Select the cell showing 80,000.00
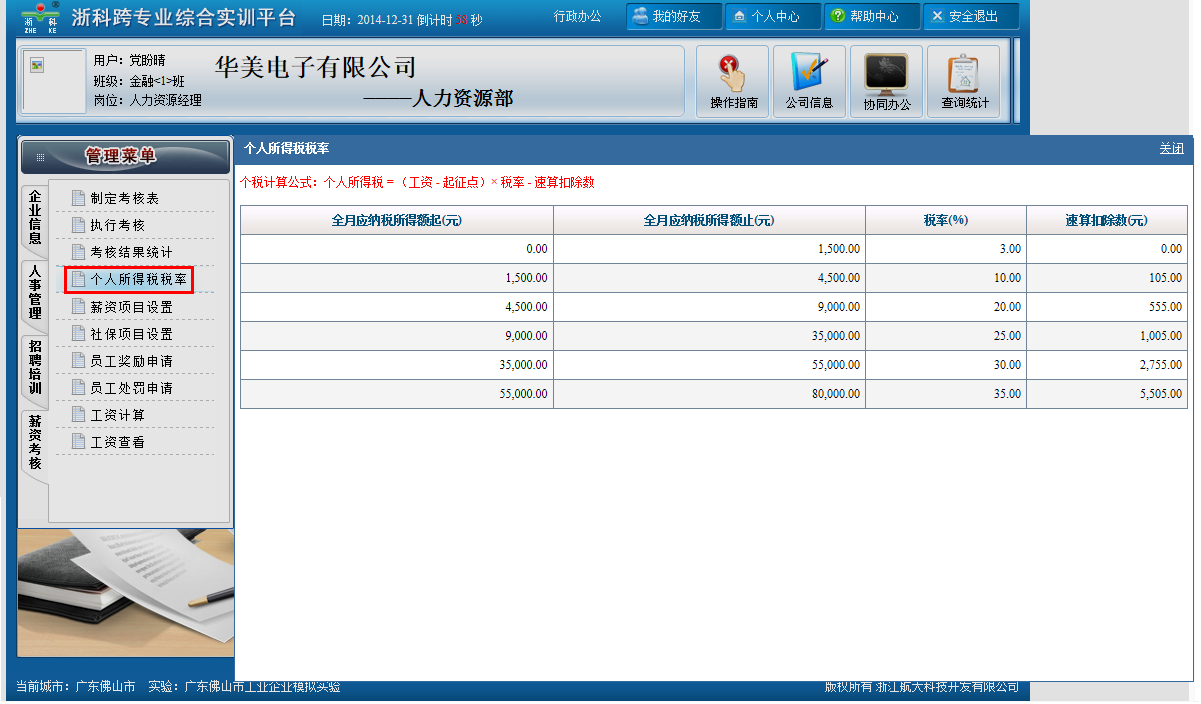Image resolution: width=1201 pixels, height=704 pixels. coord(709,394)
